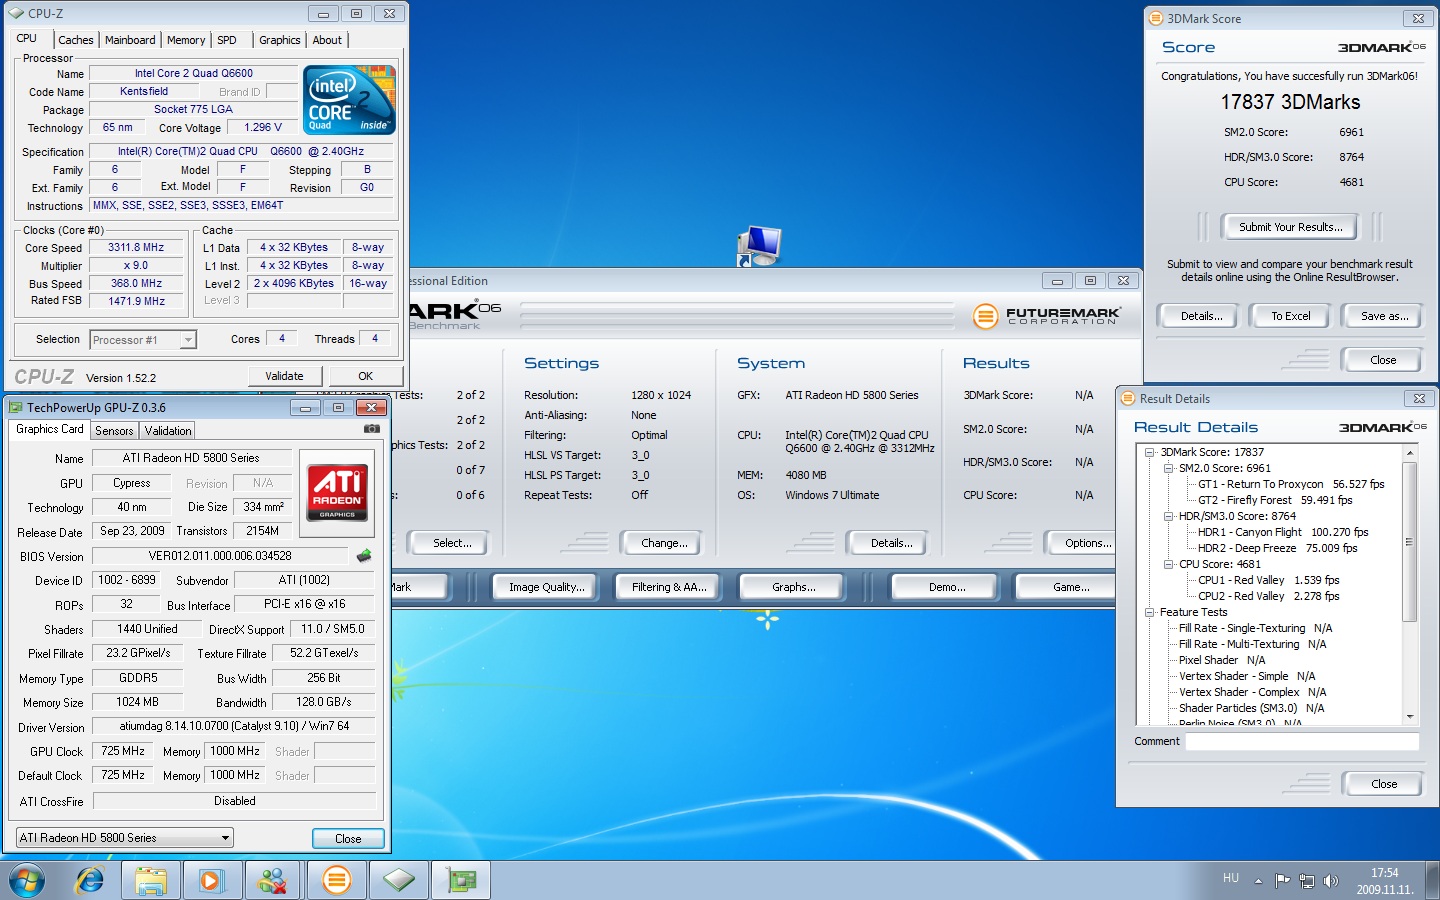Open the Graphics tab in CPU-Z
1440x900 pixels.
click(279, 40)
